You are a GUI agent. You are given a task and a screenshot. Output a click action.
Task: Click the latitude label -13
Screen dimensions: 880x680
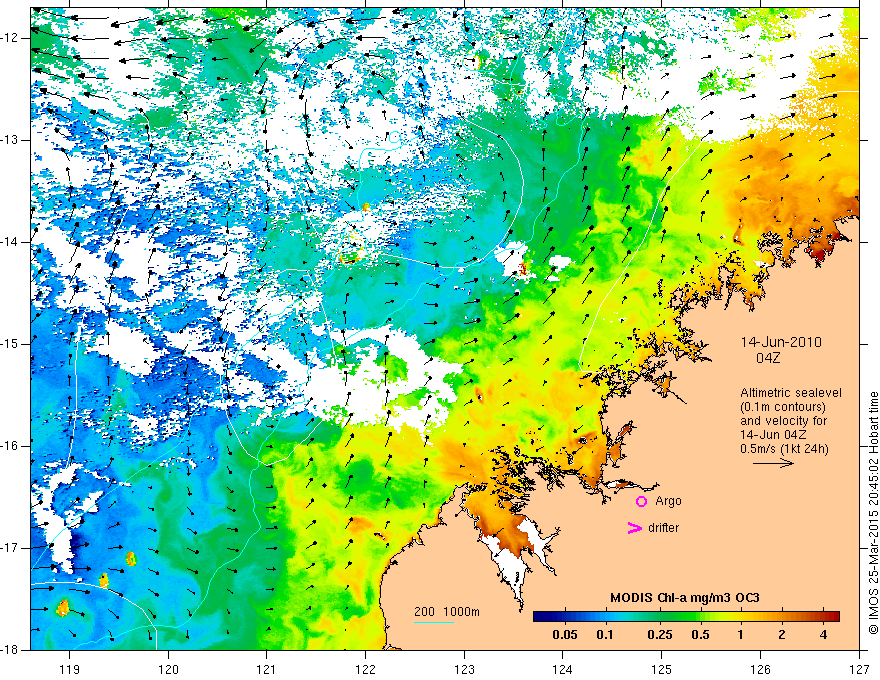pos(11,140)
